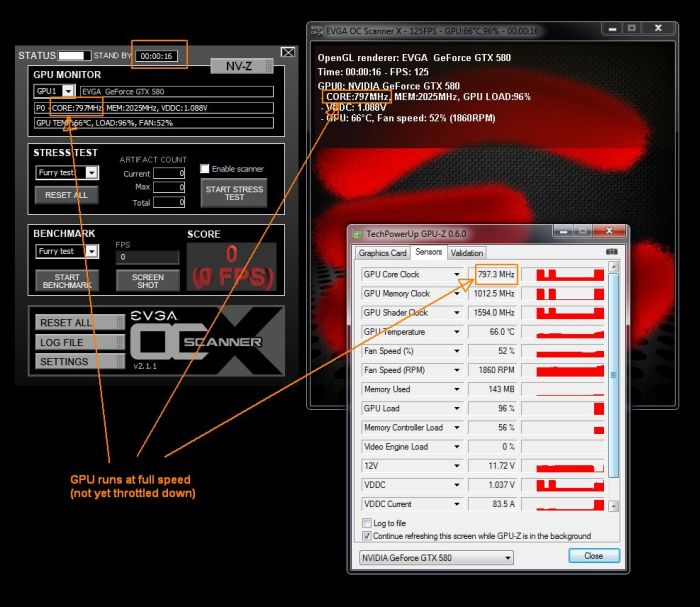Switch to Graphics Card tab
This screenshot has width=700, height=607.
(382, 253)
